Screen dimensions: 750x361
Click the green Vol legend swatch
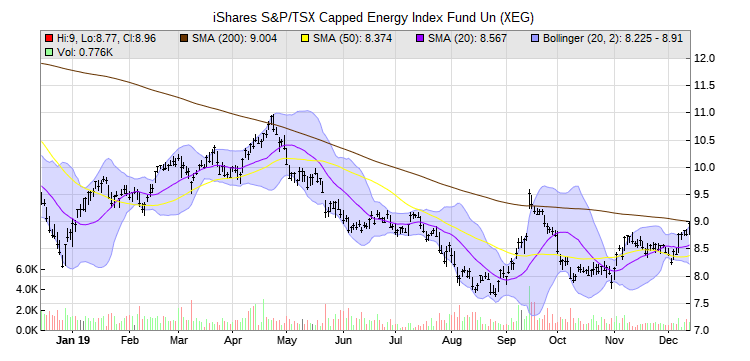(48, 52)
